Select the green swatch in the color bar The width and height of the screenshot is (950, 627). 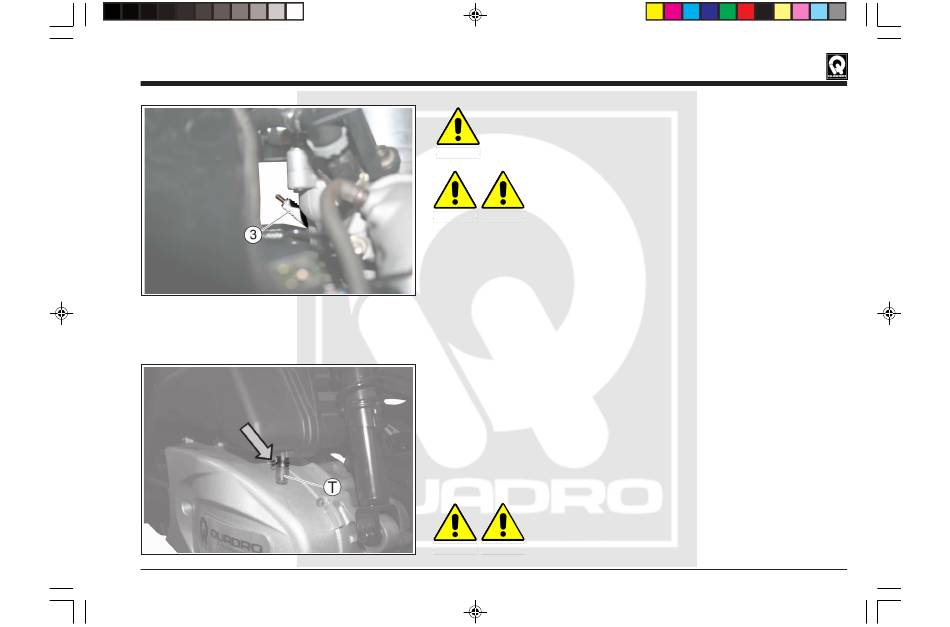tap(728, 12)
